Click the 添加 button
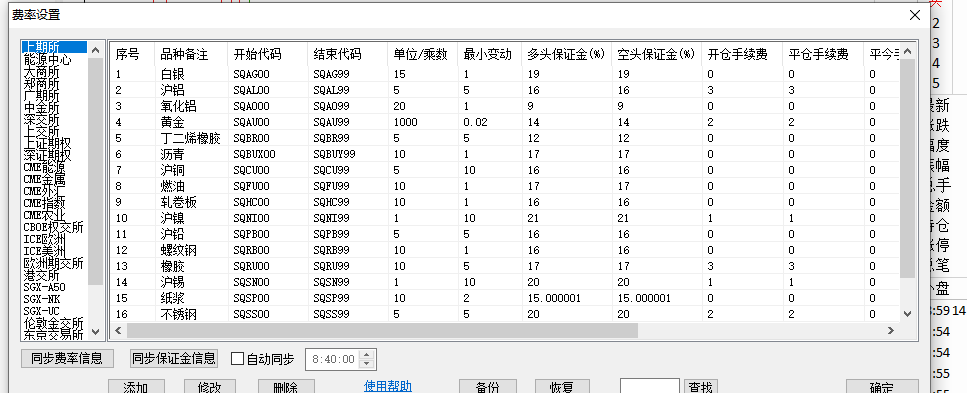 (x=136, y=387)
